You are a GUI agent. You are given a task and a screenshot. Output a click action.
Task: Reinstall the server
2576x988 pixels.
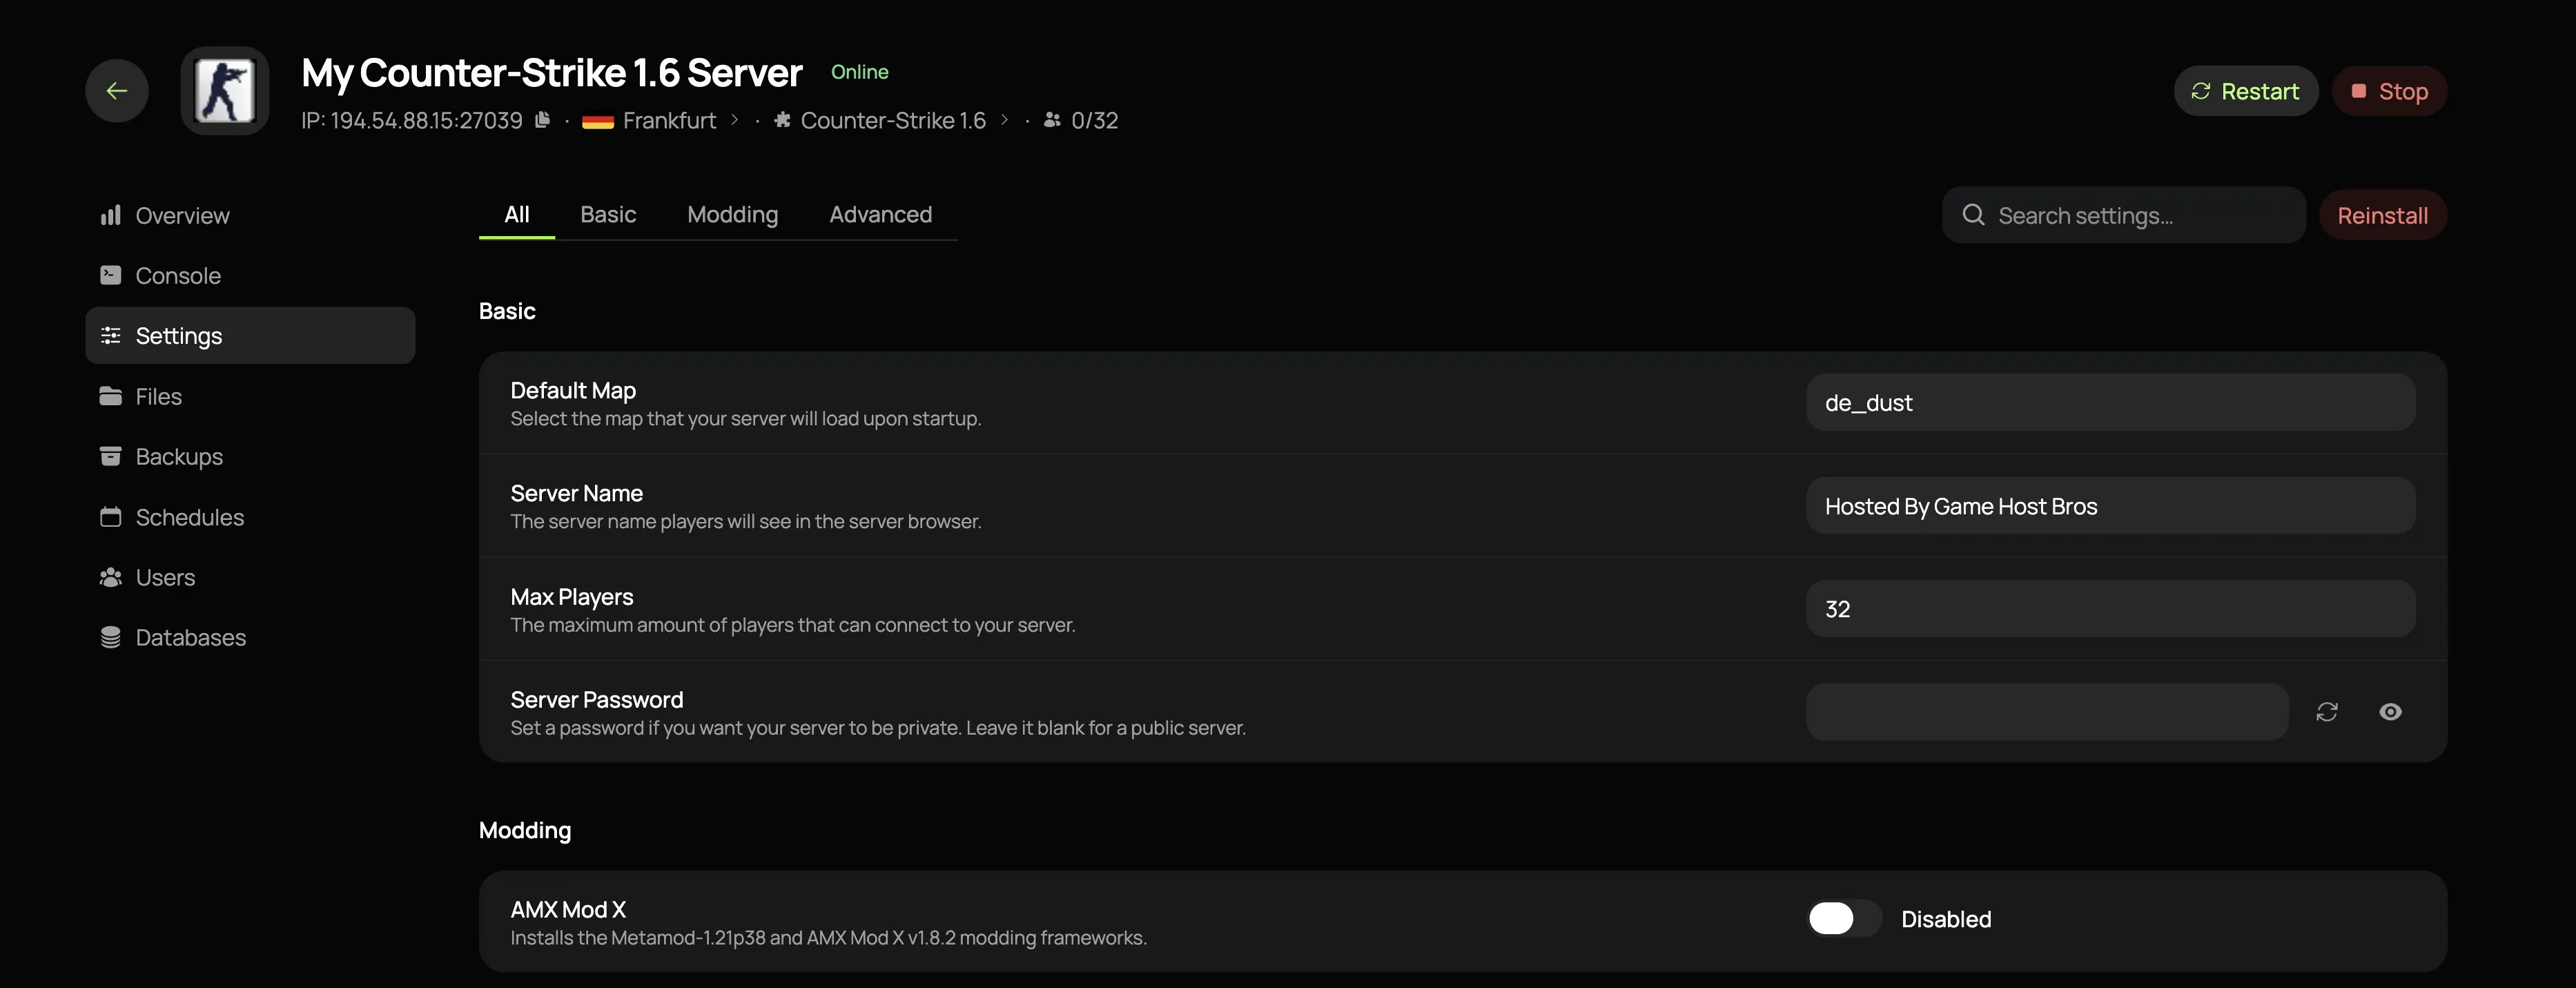pyautogui.click(x=2382, y=215)
